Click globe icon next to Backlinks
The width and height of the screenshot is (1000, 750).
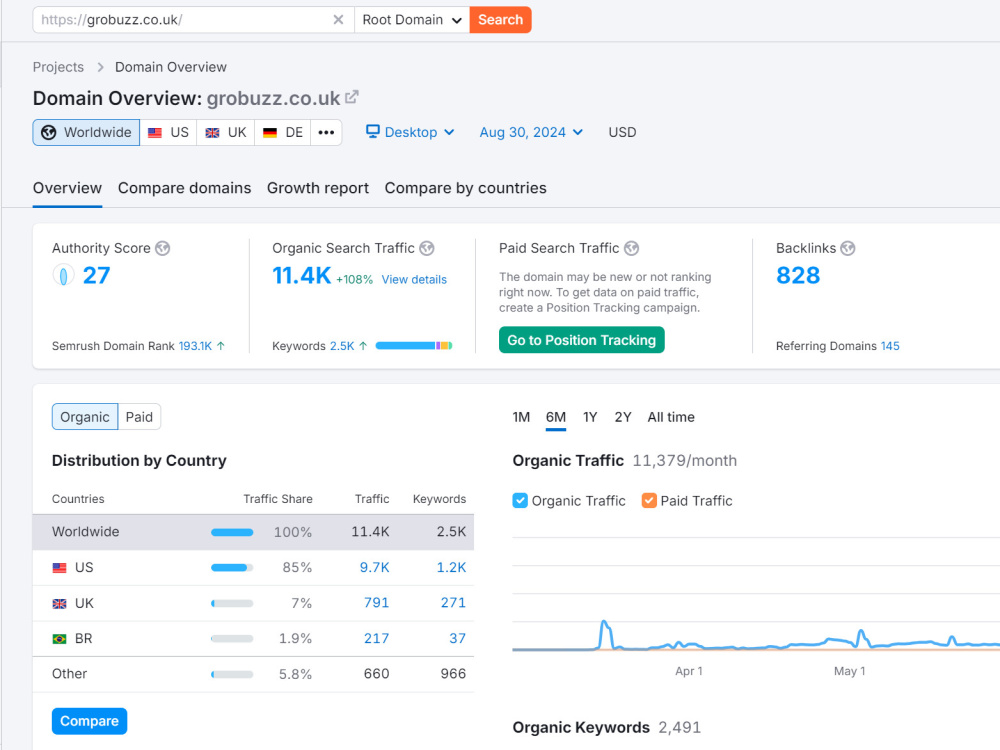click(848, 248)
